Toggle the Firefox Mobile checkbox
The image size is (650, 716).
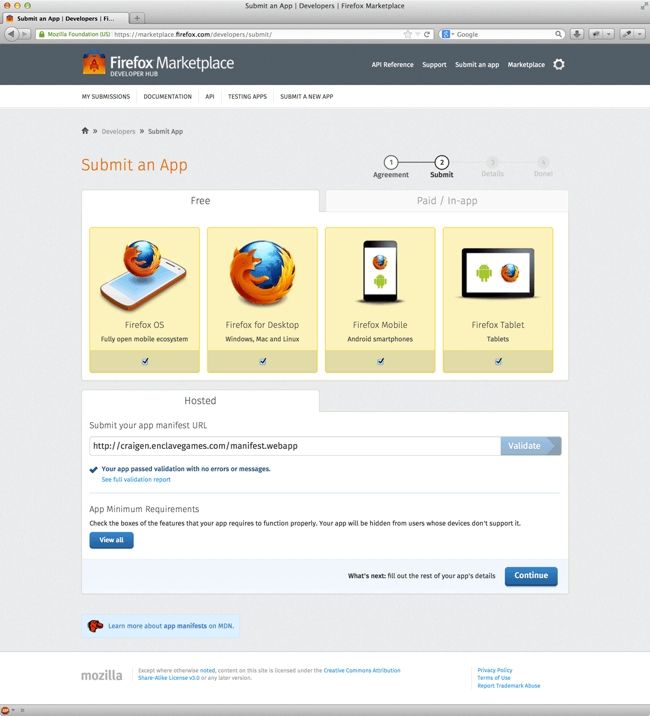pyautogui.click(x=380, y=361)
